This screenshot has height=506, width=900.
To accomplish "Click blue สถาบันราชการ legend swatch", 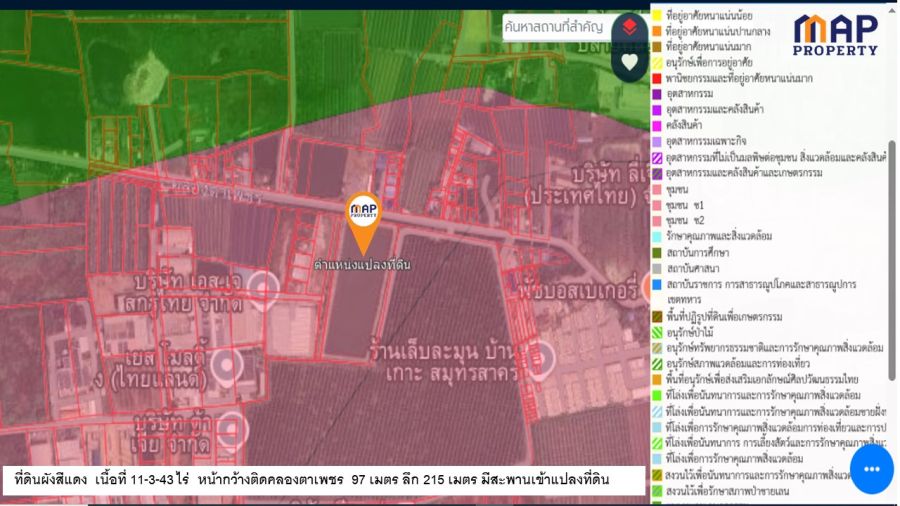I will pyautogui.click(x=657, y=284).
